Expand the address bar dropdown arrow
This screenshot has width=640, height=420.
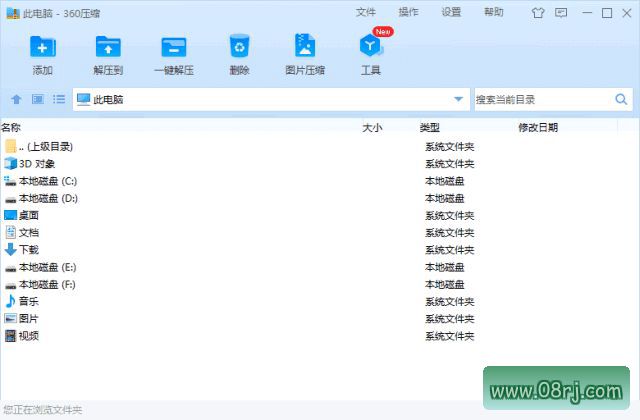point(458,99)
